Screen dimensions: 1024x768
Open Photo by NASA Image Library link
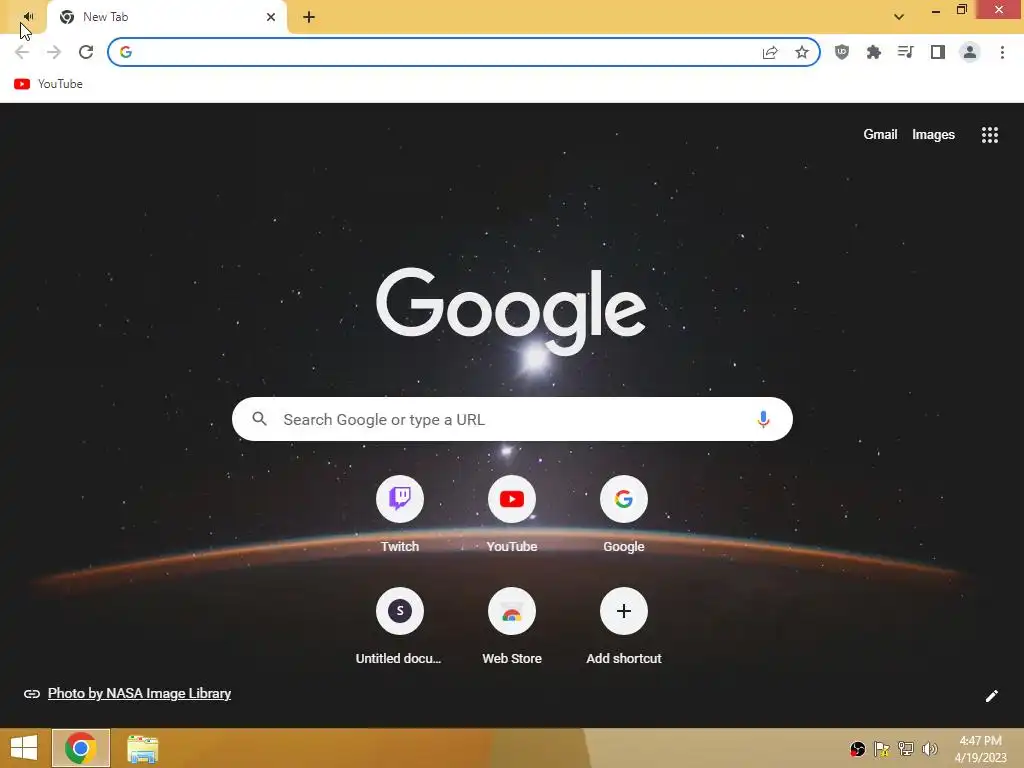pyautogui.click(x=139, y=694)
